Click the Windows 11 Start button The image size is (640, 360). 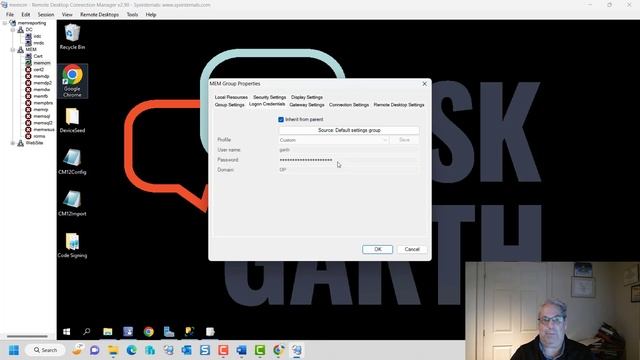tap(14, 350)
